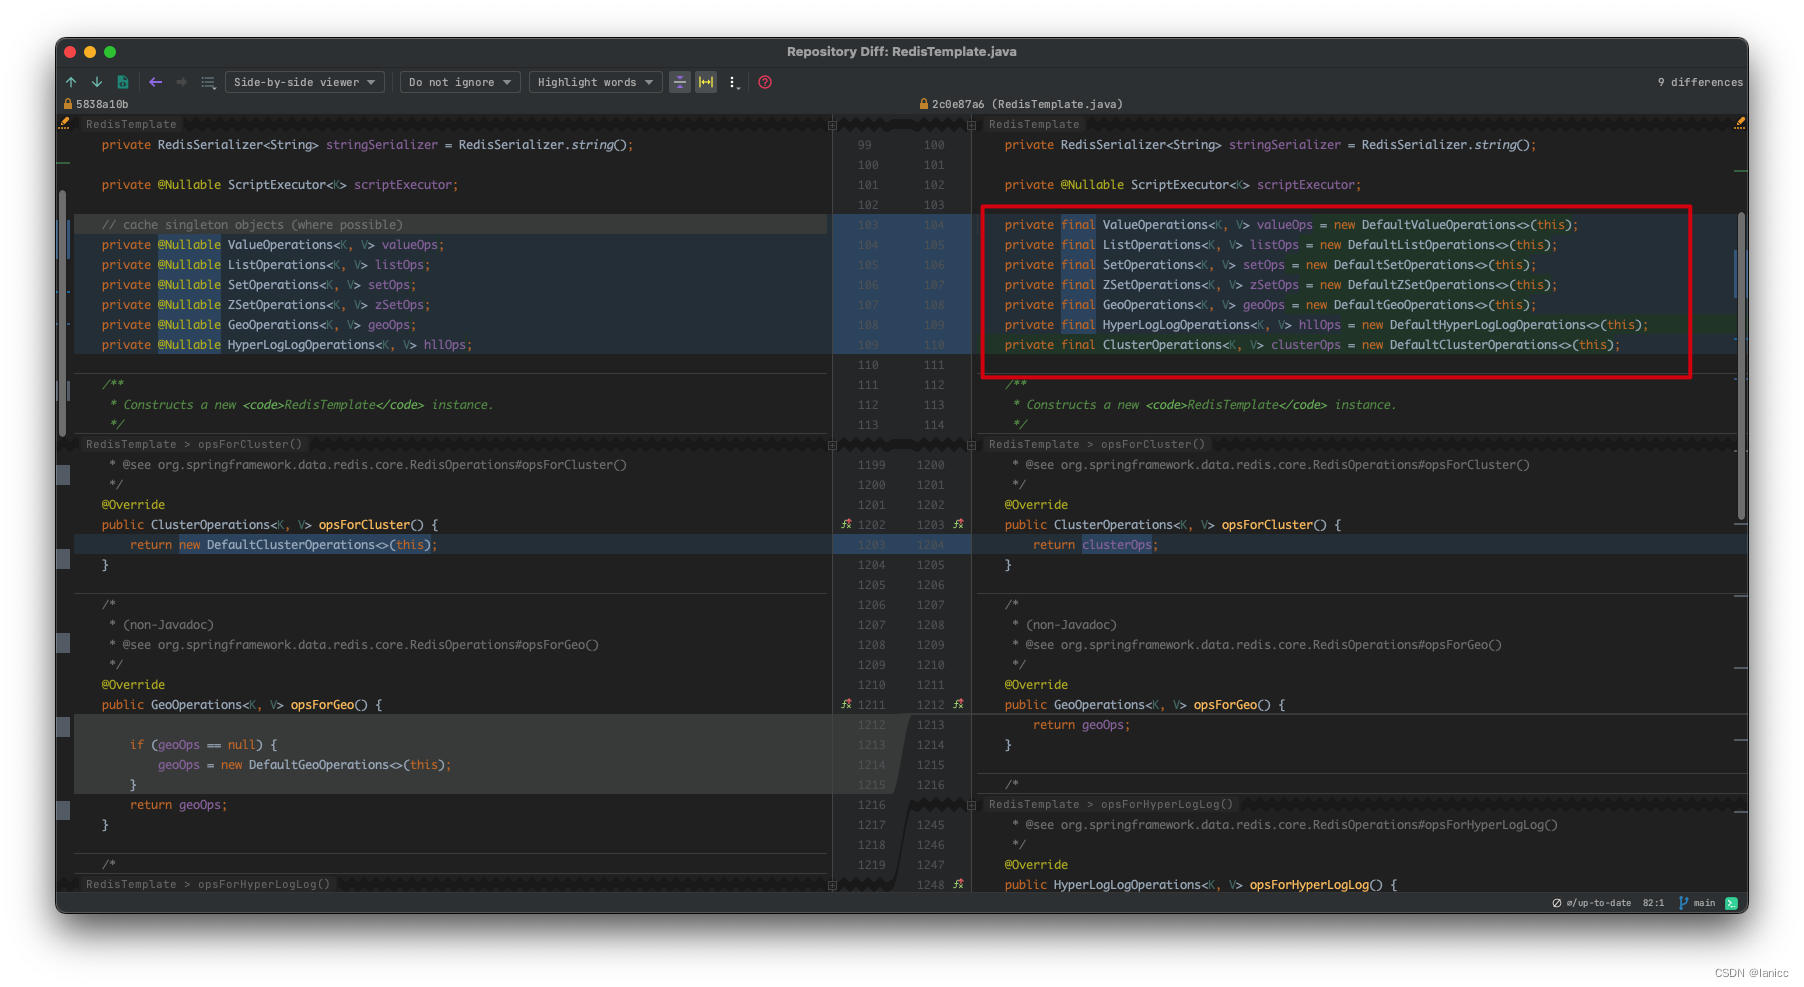The image size is (1804, 987).
Task: Expand folded region at bottom of left pane
Action: click(832, 885)
